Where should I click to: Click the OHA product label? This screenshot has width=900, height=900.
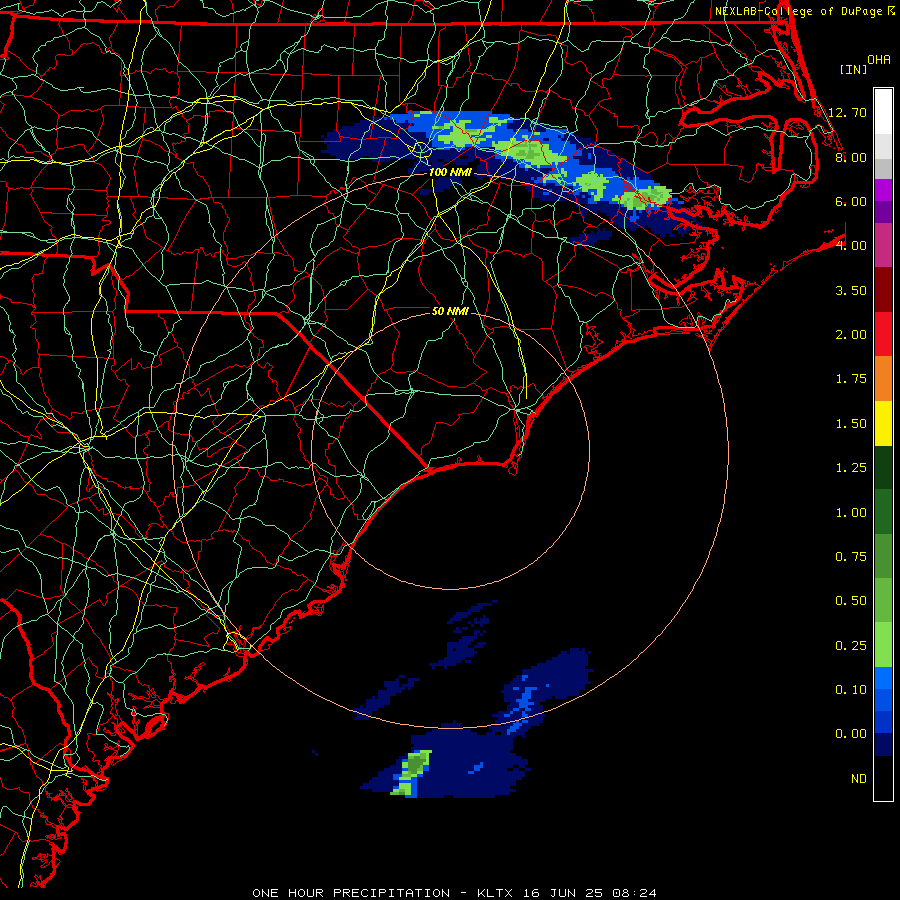tap(879, 60)
